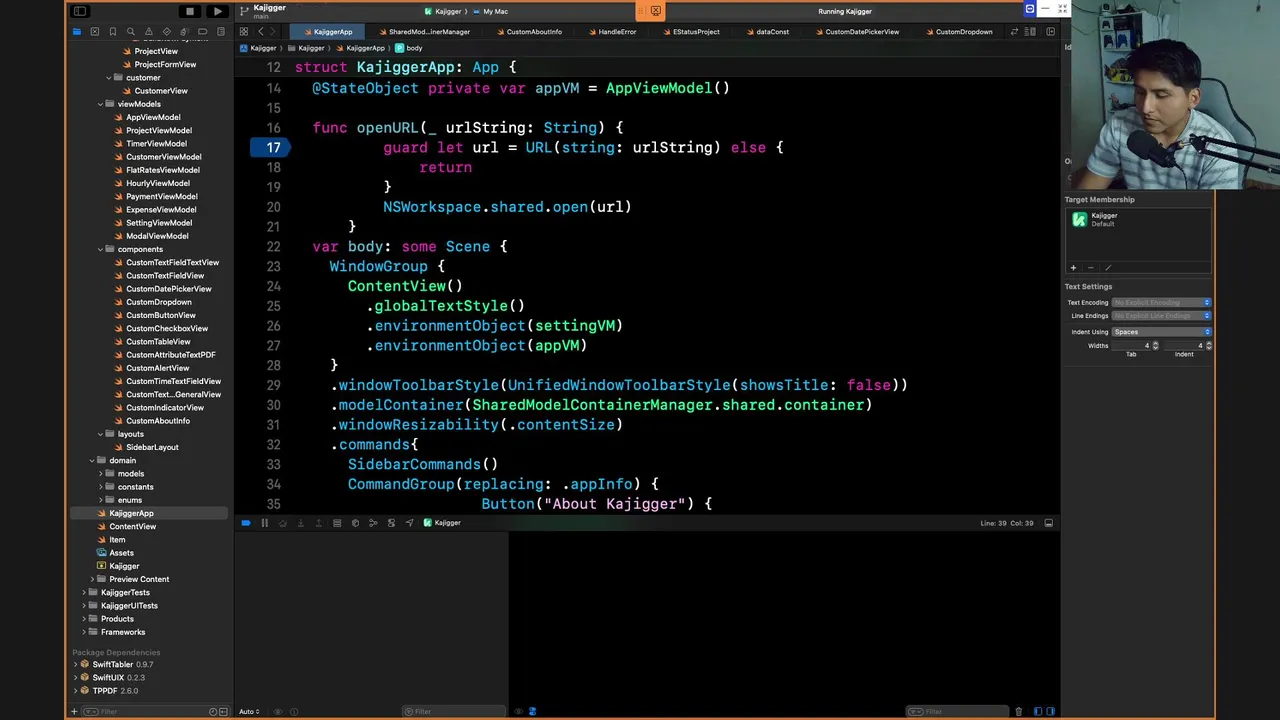Toggle the variables view pane button
This screenshot has height=720, width=1280.
tap(1037, 712)
